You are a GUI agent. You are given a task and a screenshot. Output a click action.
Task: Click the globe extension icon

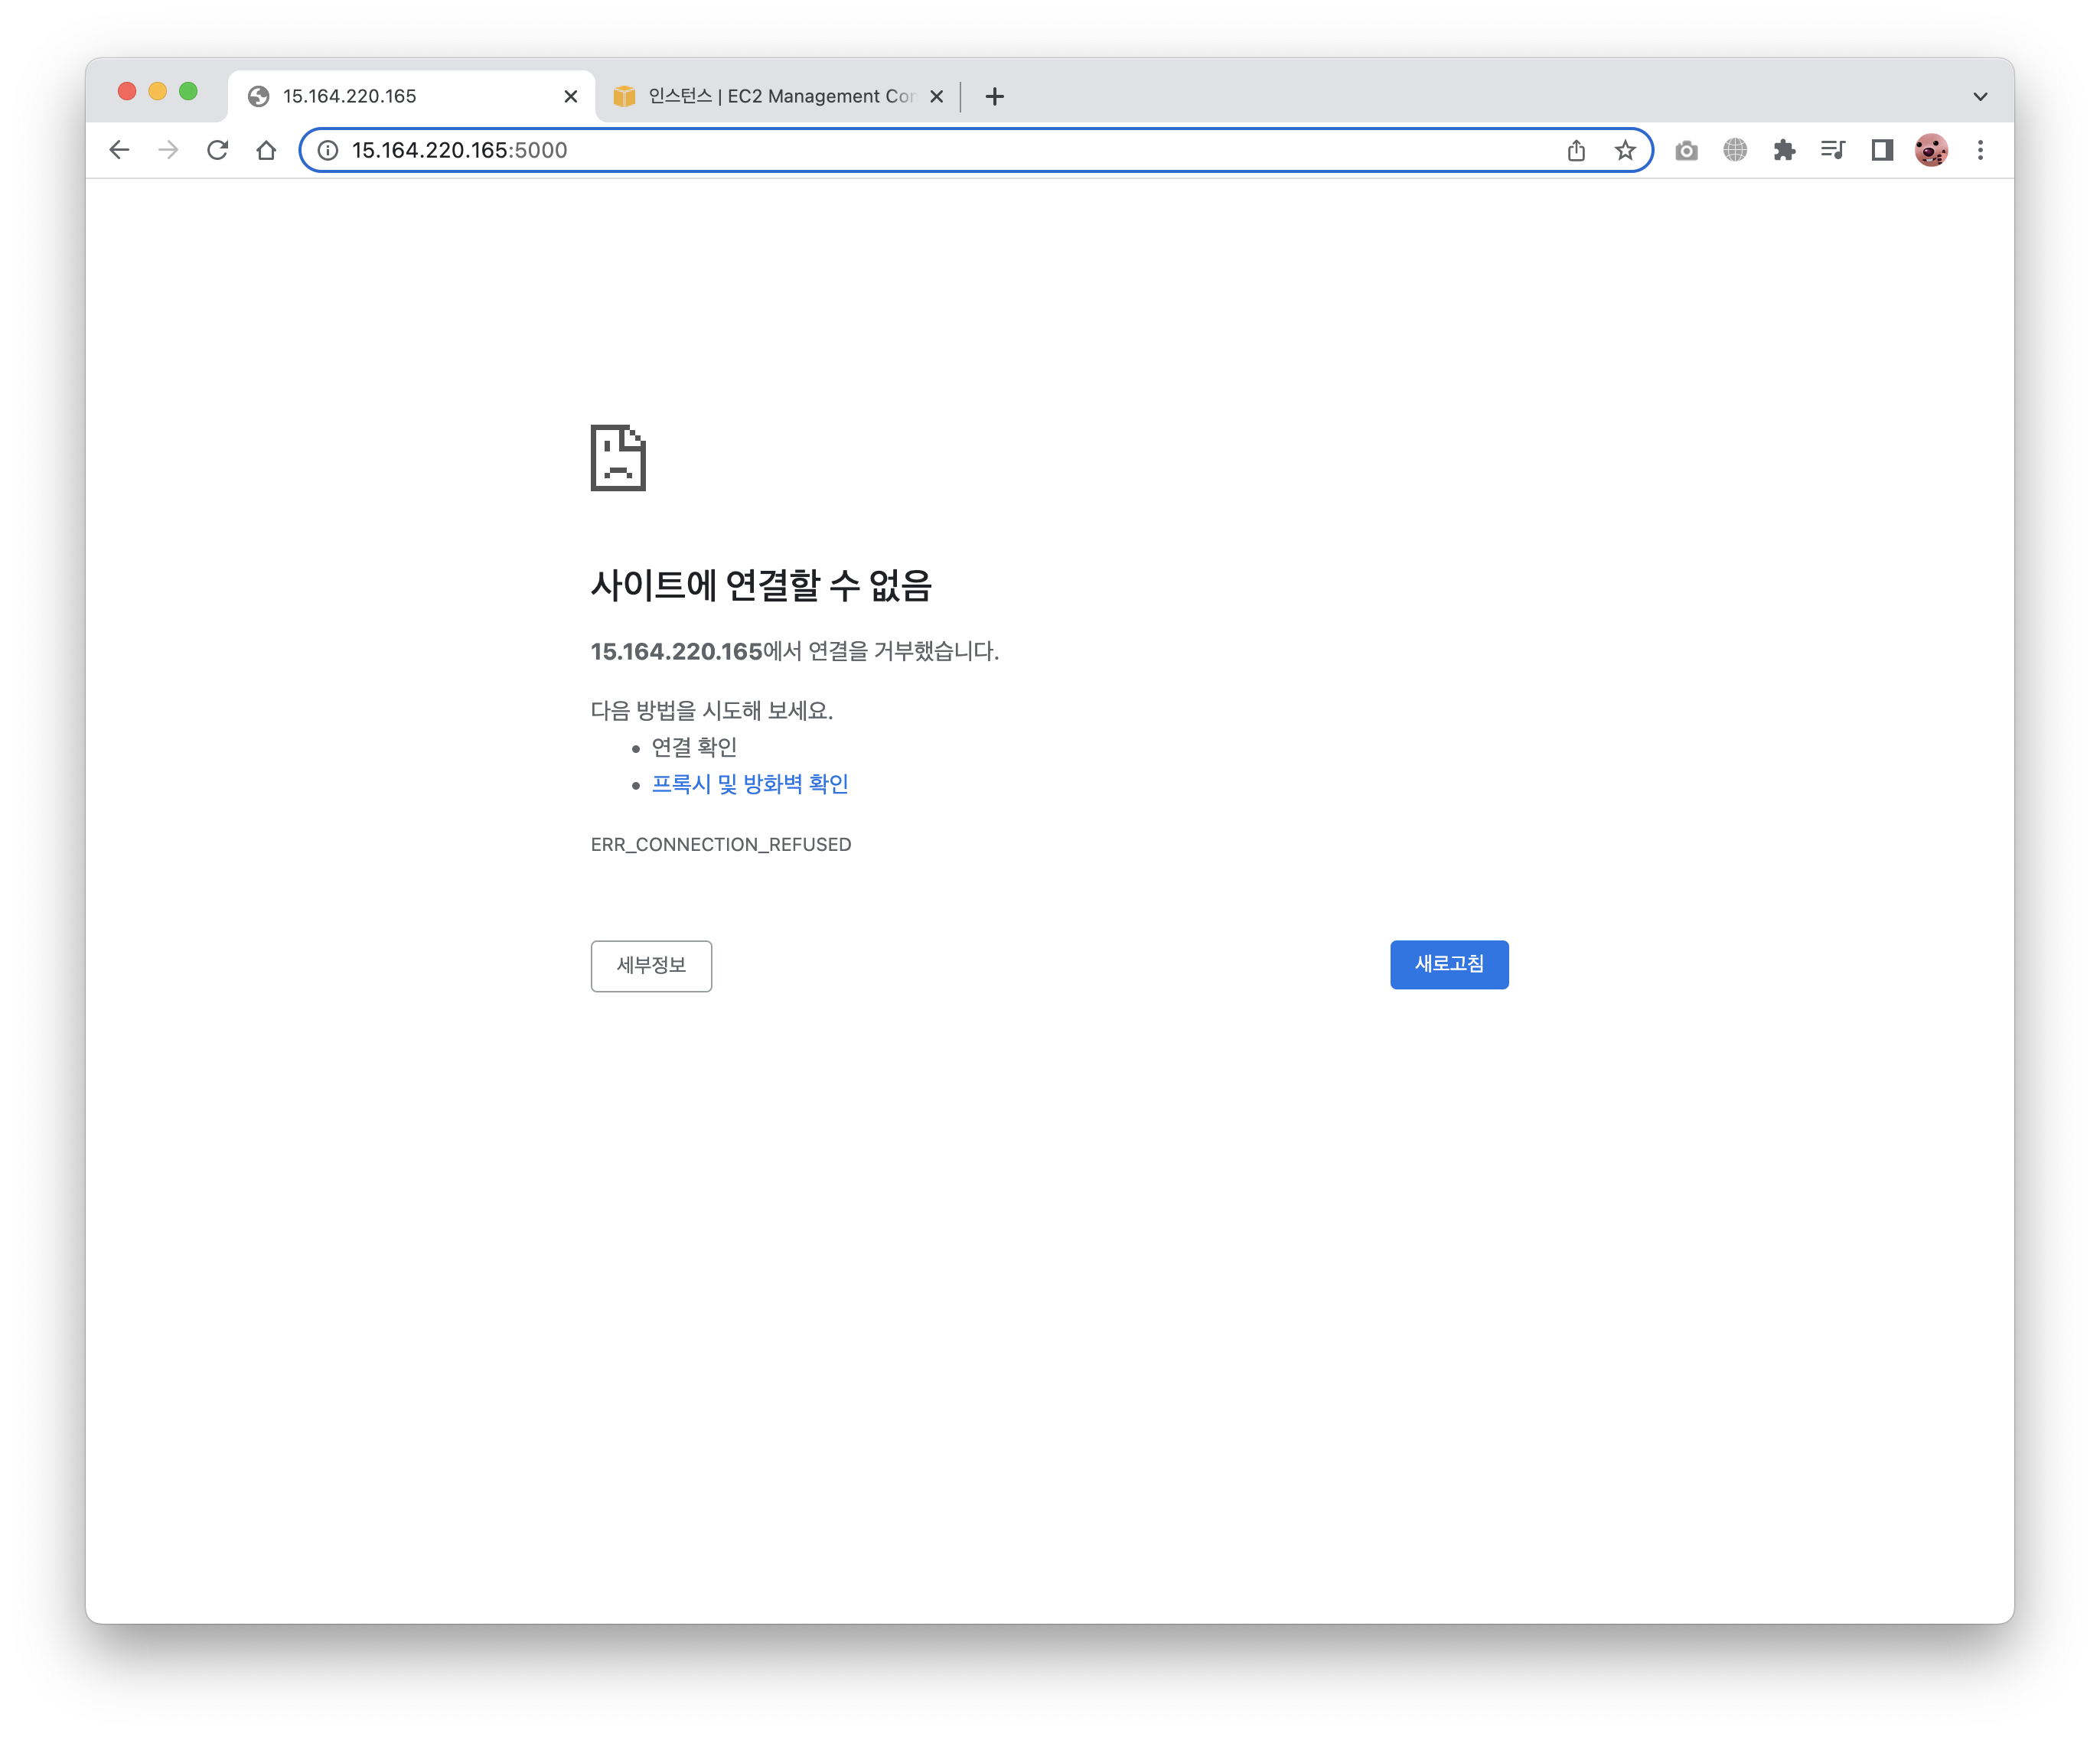coord(1735,150)
